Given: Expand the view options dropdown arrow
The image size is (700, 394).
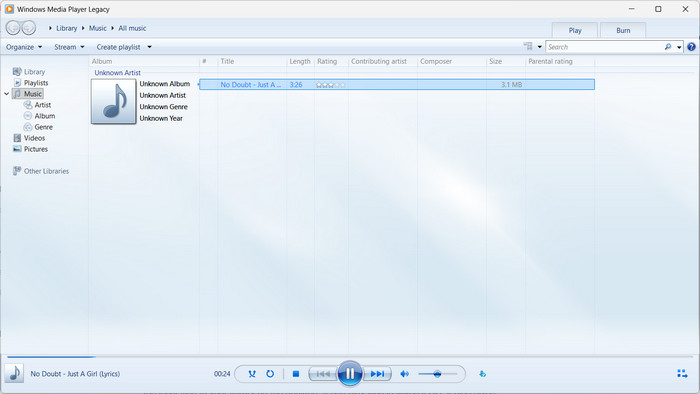Looking at the screenshot, I should pos(540,47).
